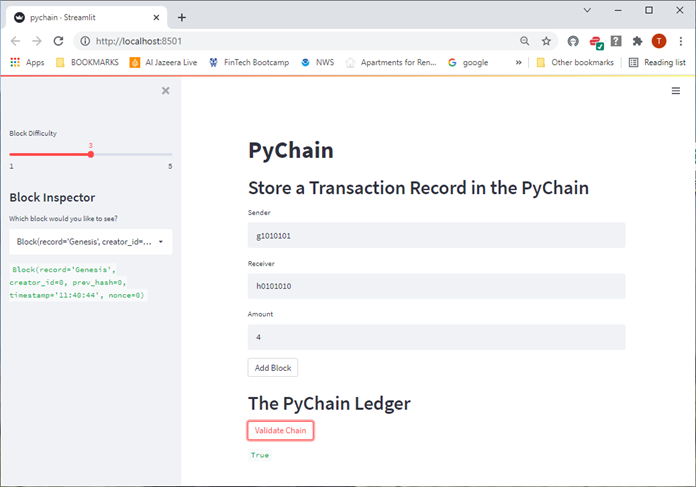Image resolution: width=696 pixels, height=487 pixels.
Task: Click the PyChain title heading
Action: (x=291, y=150)
